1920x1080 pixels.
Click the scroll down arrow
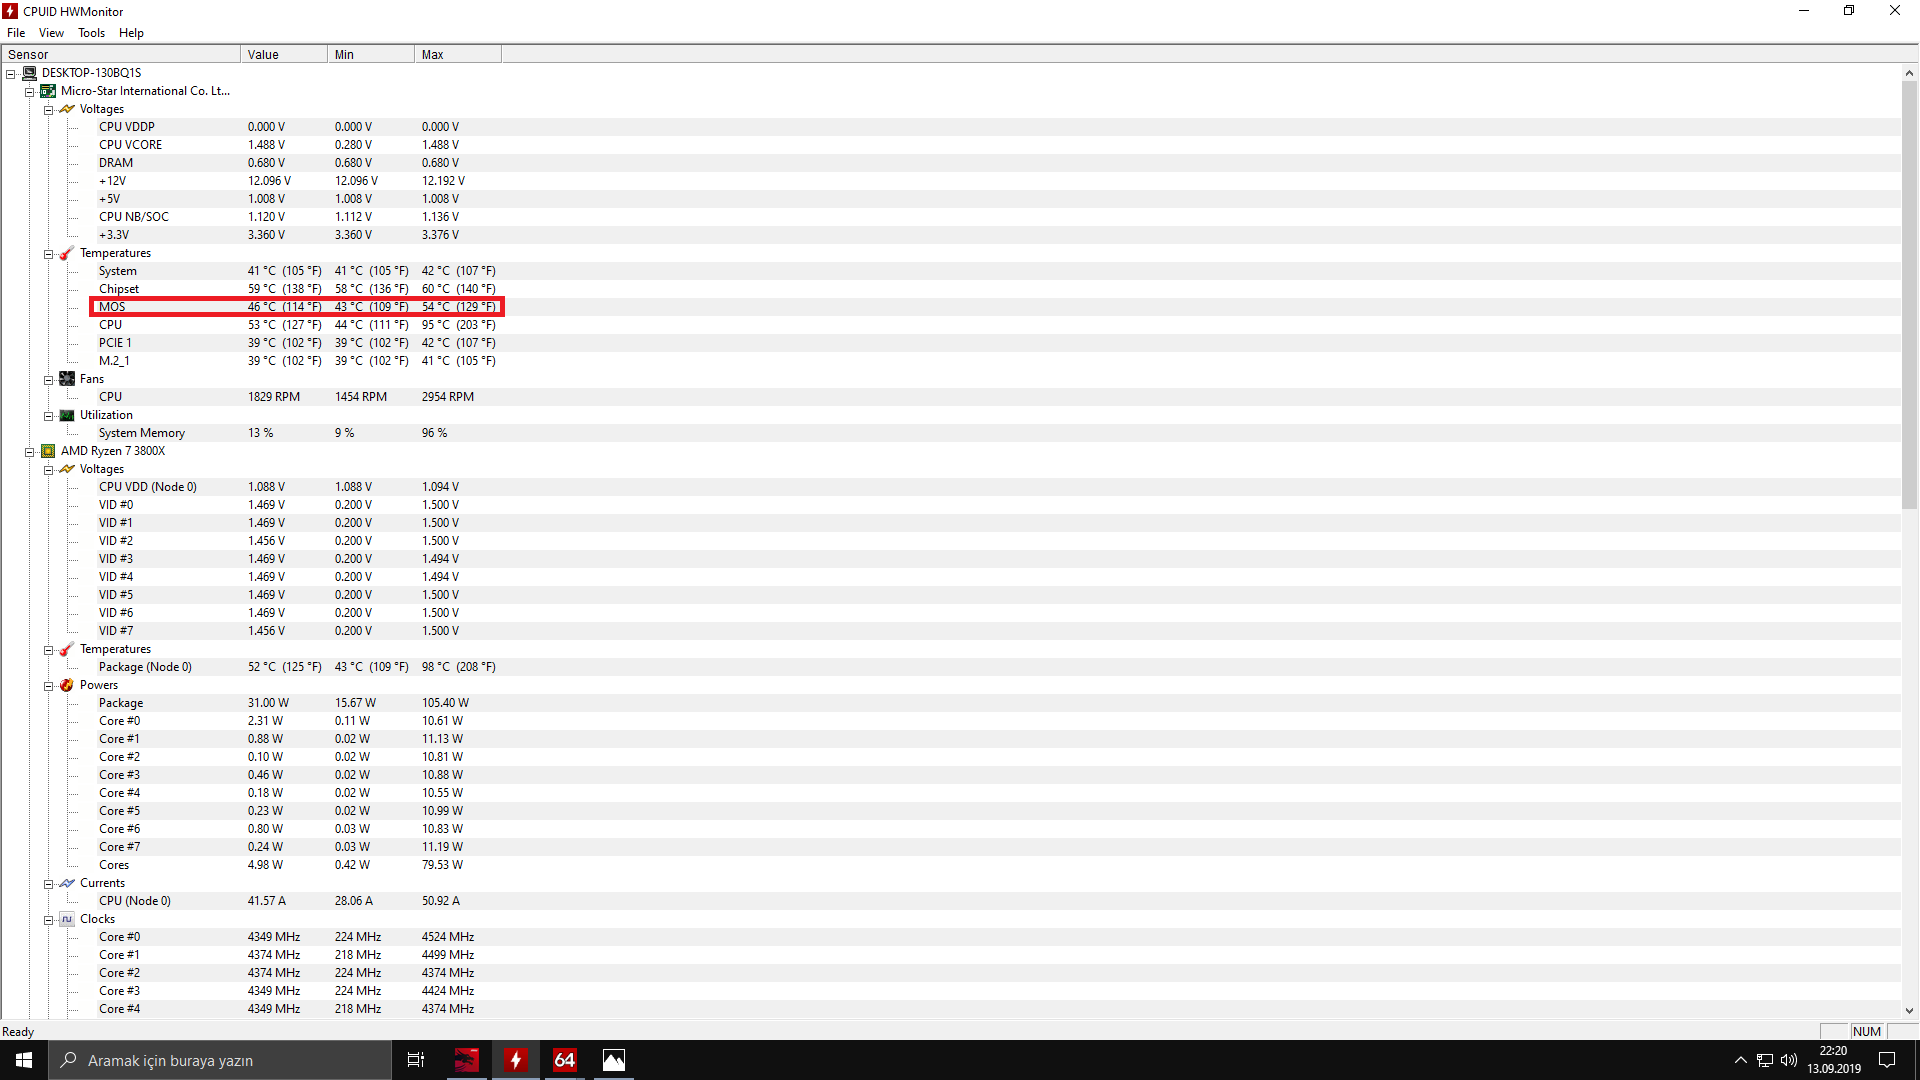coord(1909,1011)
